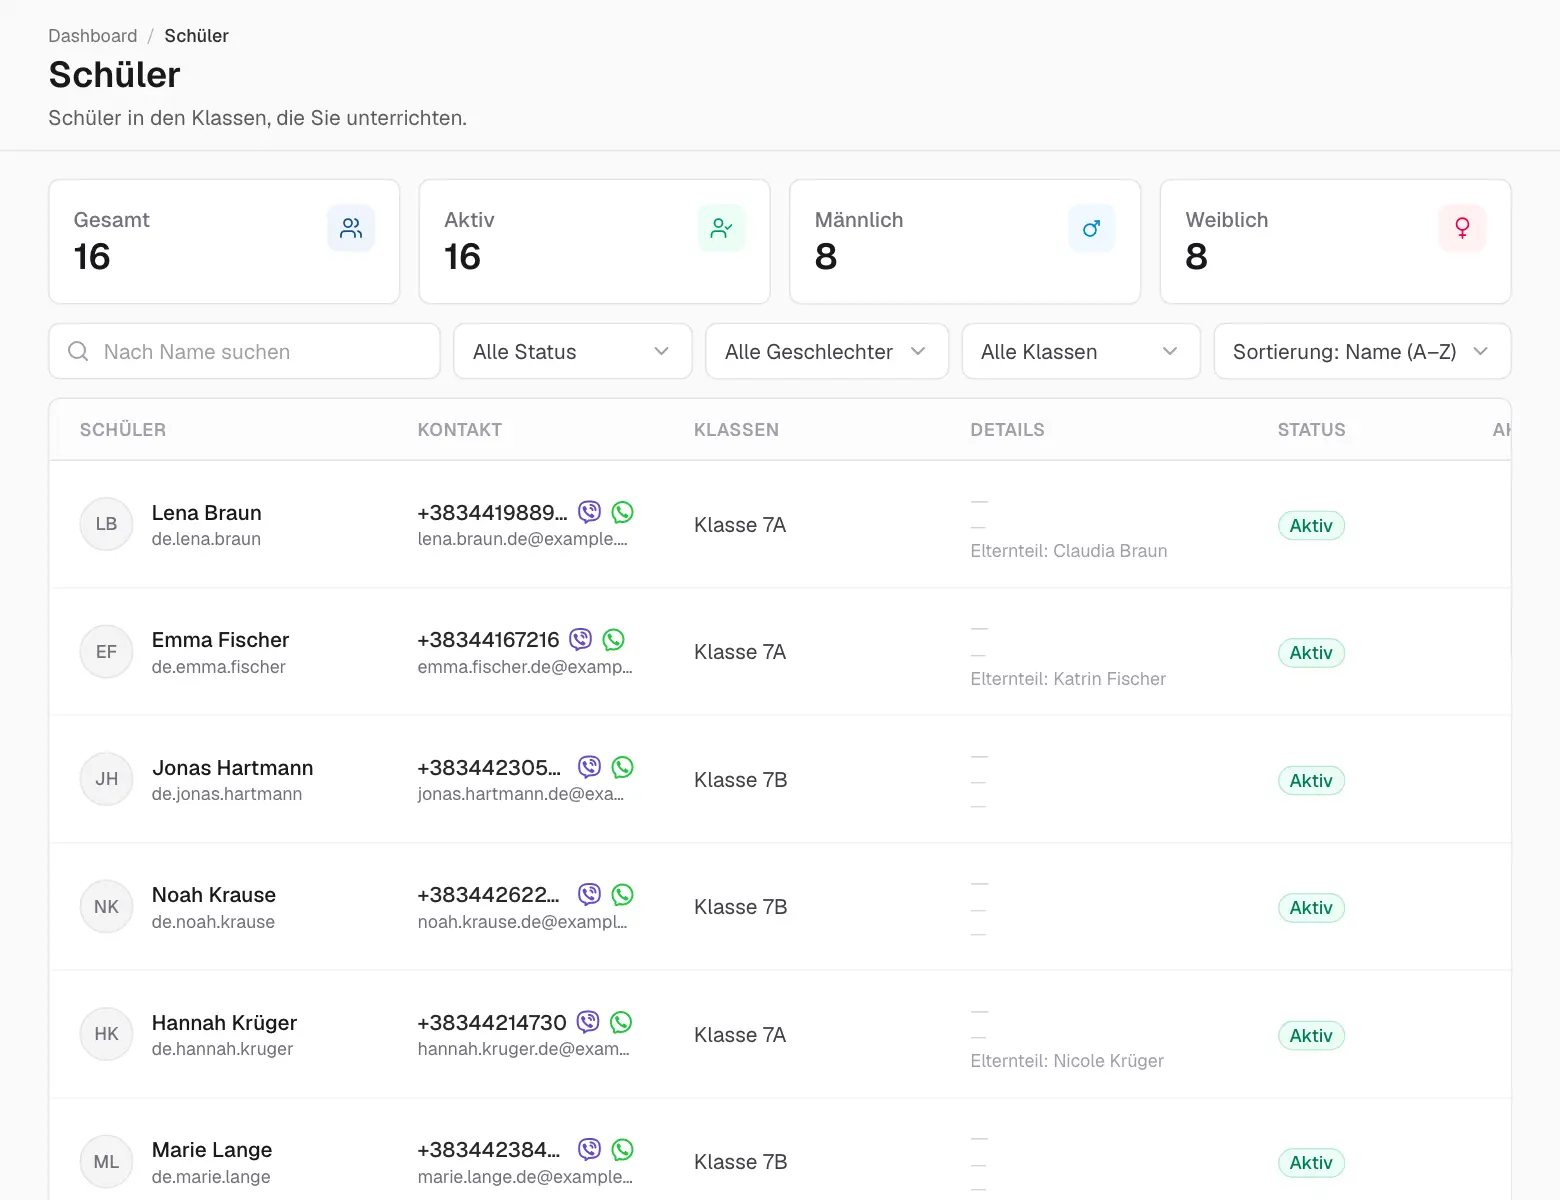Click Viber icon for Lena Braun
The height and width of the screenshot is (1200, 1560).
coord(590,512)
